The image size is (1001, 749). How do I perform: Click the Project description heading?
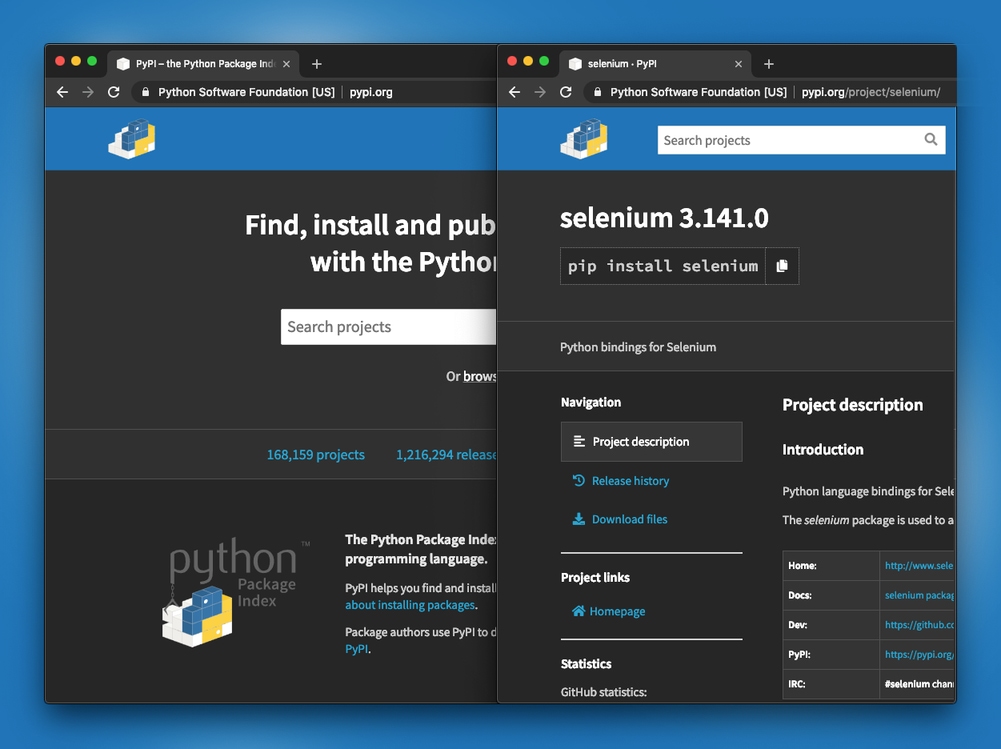[x=852, y=405]
